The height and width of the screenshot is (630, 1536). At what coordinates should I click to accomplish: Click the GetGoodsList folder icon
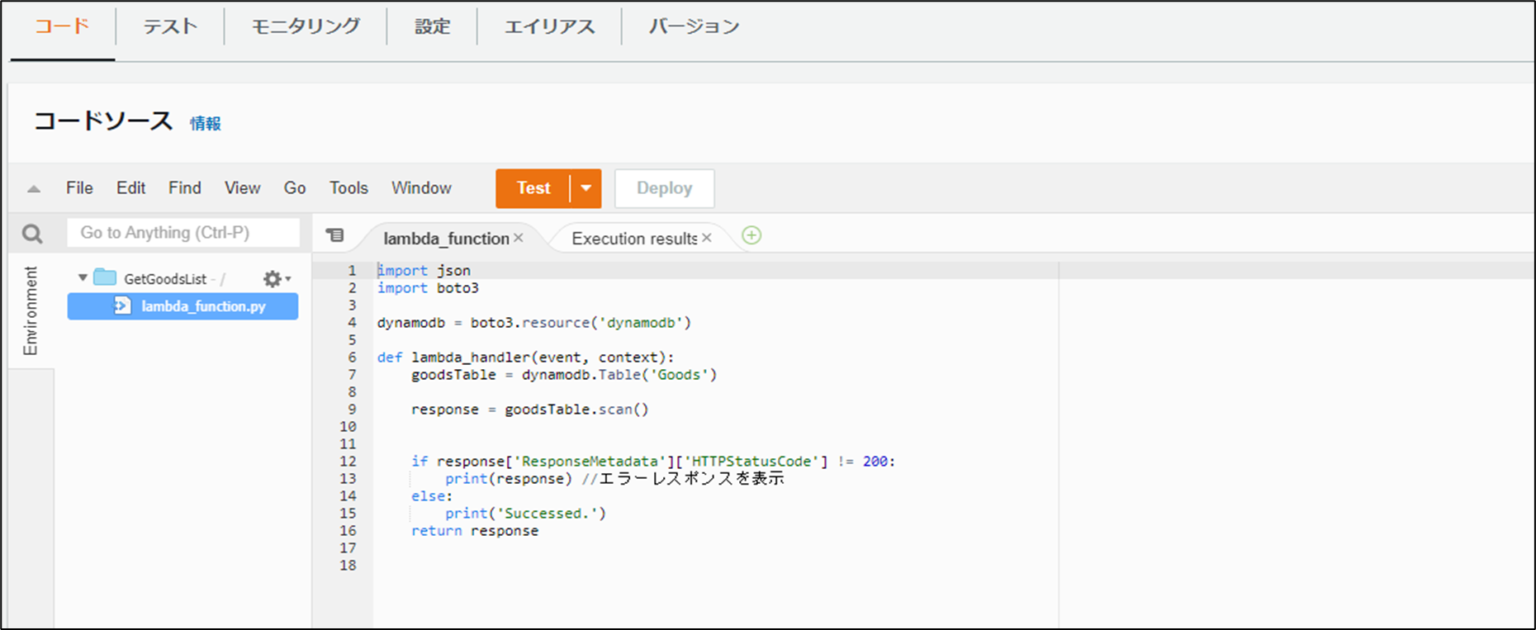pos(104,278)
